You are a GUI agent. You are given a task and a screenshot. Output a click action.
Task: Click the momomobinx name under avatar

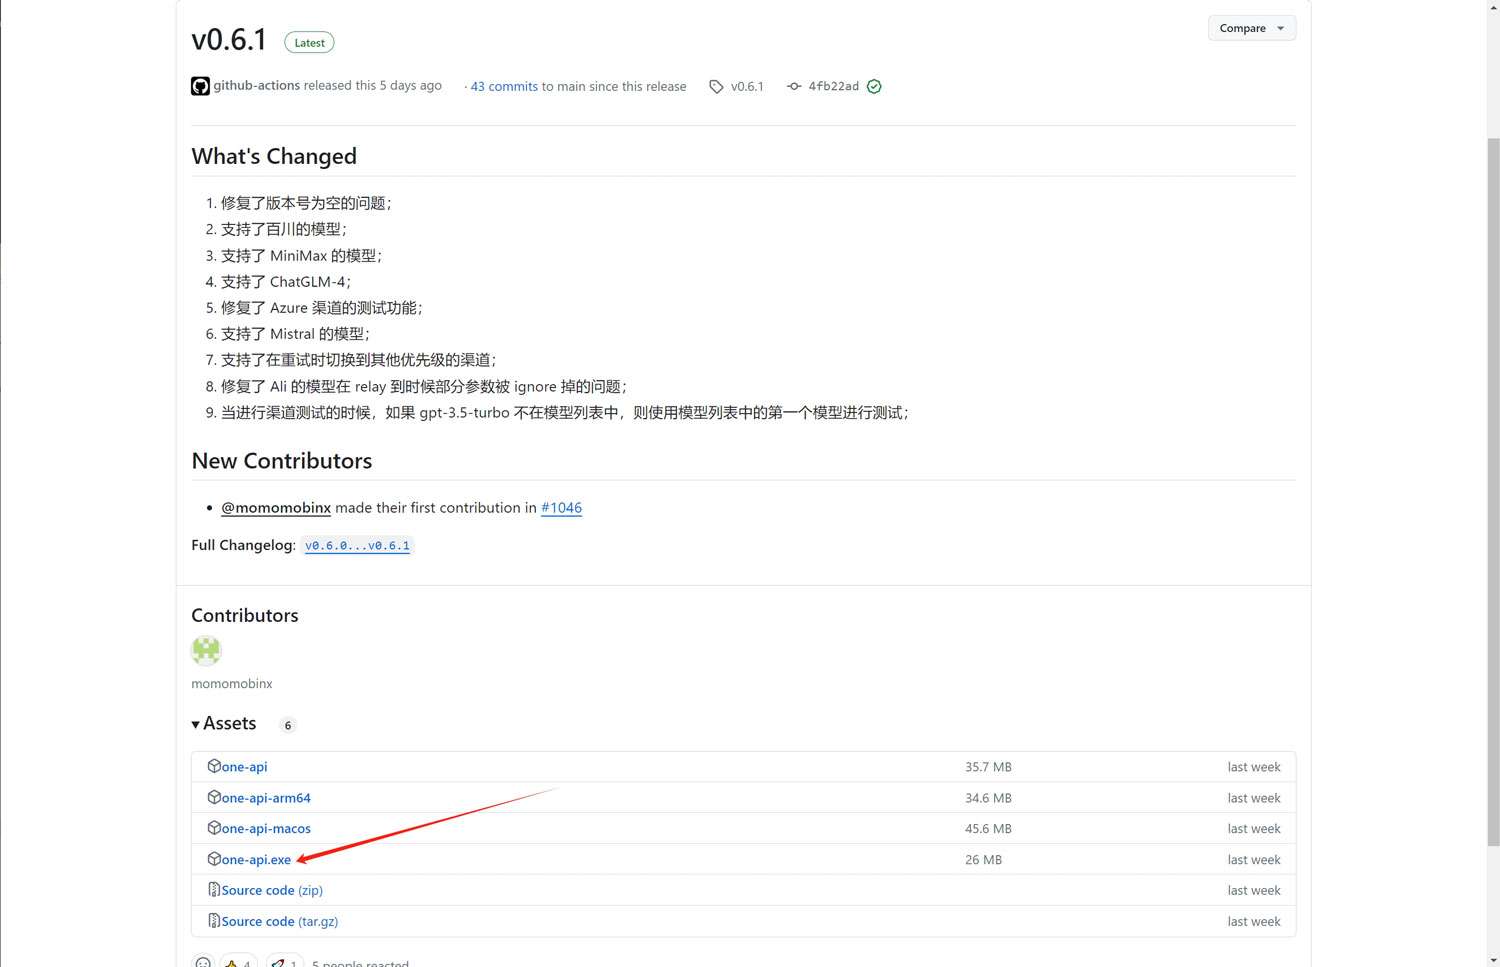coord(232,684)
